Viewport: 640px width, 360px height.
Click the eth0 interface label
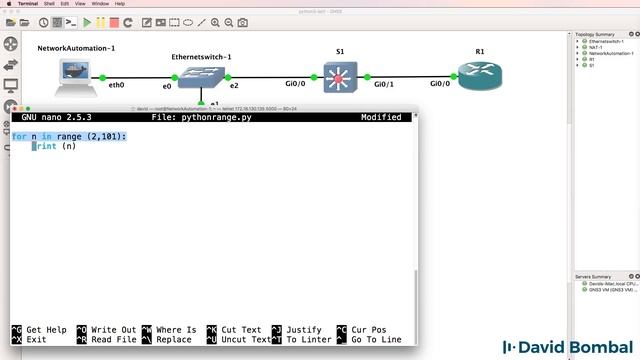click(116, 85)
